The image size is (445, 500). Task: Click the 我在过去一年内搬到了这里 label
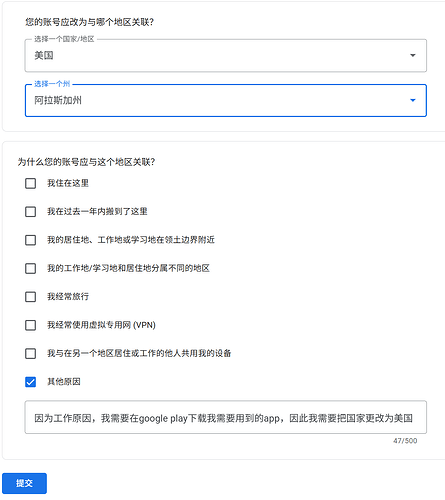pos(97,212)
